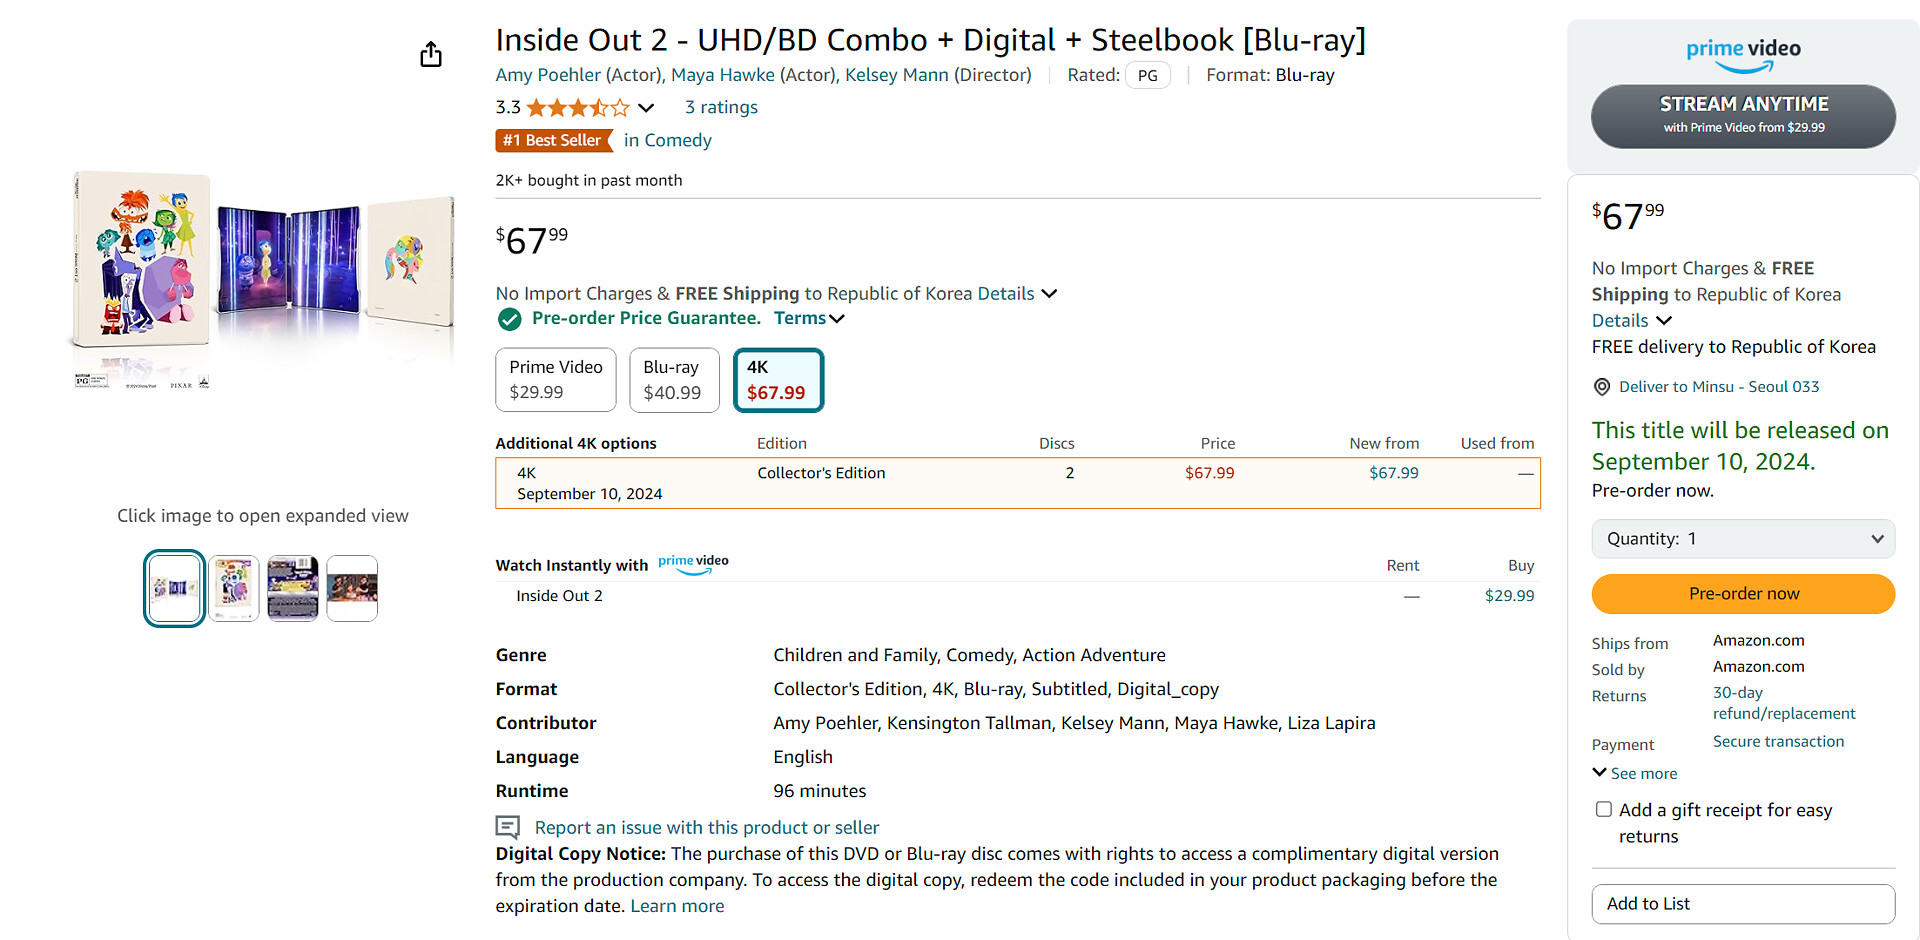Viewport: 1920px width, 940px height.
Task: Click the Stream Anytime button
Action: point(1743,116)
